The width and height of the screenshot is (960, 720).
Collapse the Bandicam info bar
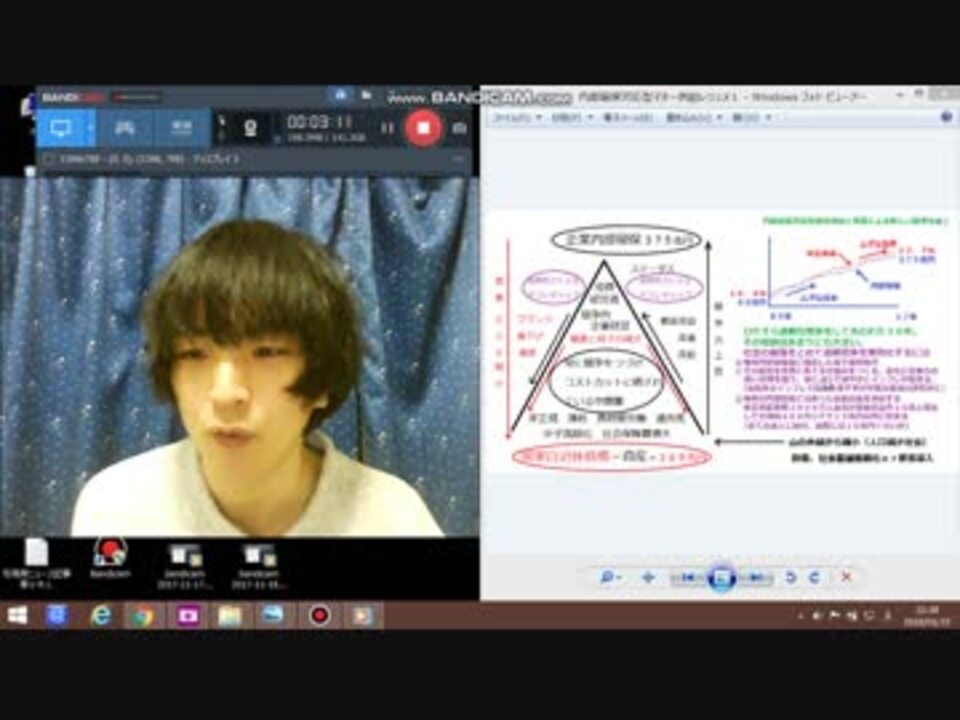click(459, 159)
